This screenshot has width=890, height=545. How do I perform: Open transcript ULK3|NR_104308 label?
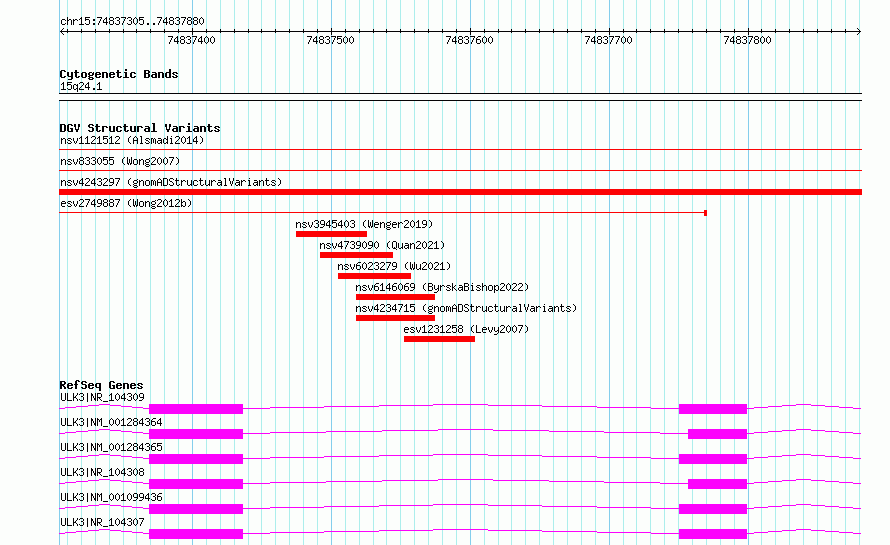[x=102, y=472]
